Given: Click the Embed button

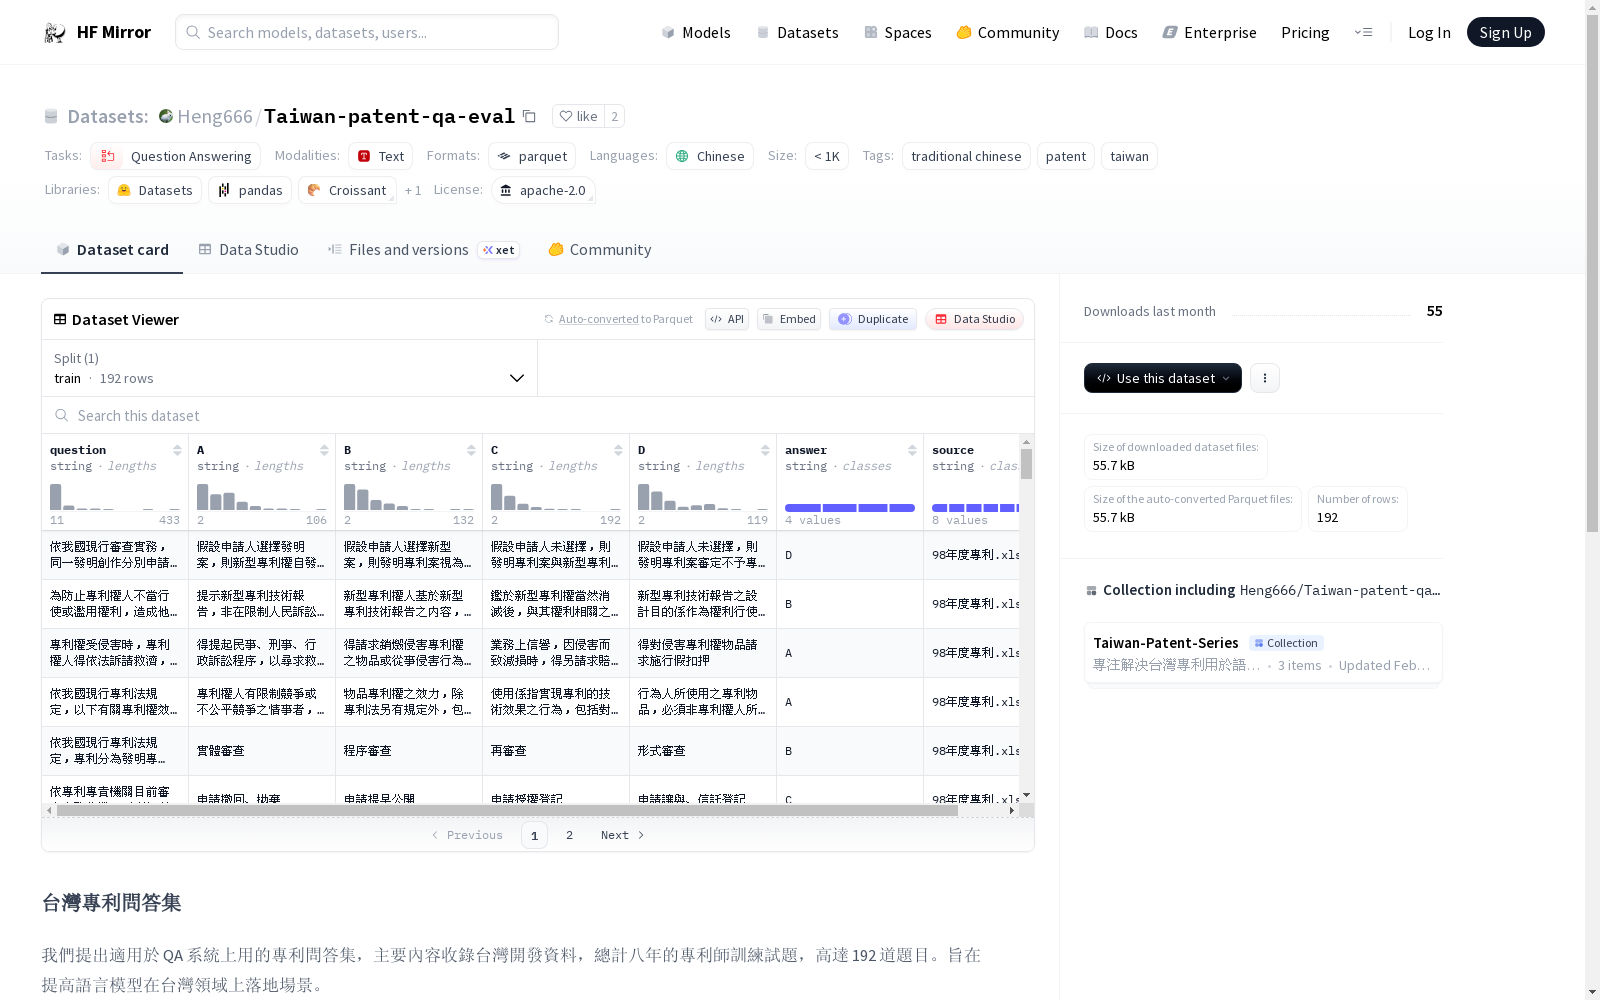Looking at the screenshot, I should tap(789, 319).
